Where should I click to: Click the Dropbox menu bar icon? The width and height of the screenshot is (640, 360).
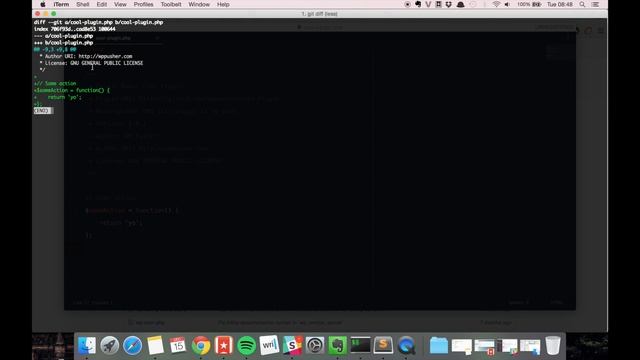click(x=449, y=4)
